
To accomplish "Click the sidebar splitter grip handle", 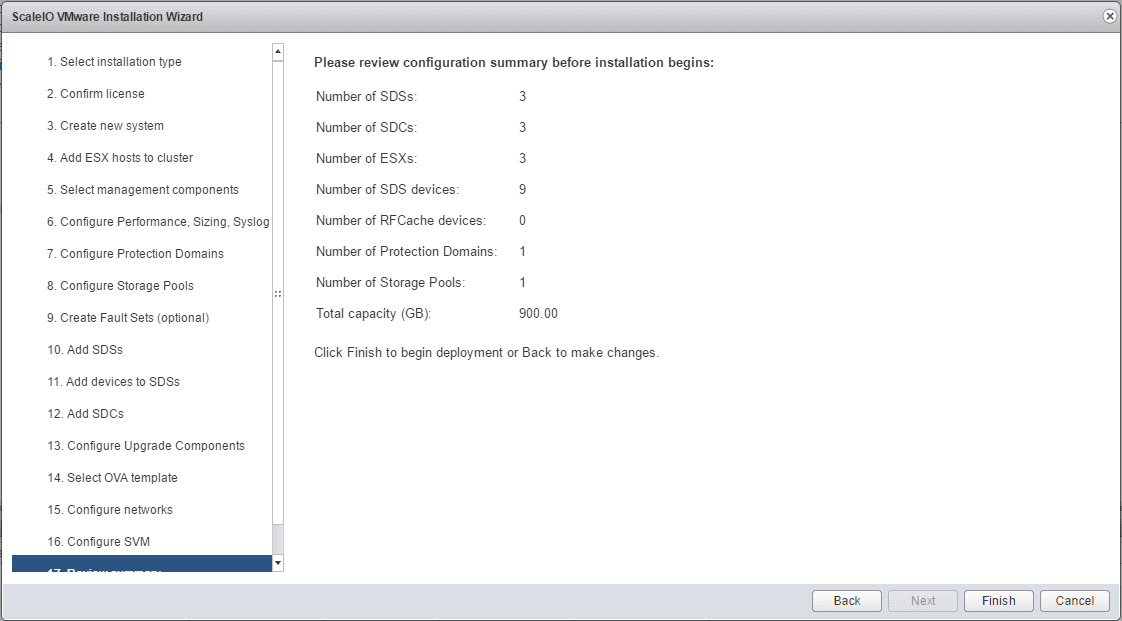I will [x=278, y=294].
